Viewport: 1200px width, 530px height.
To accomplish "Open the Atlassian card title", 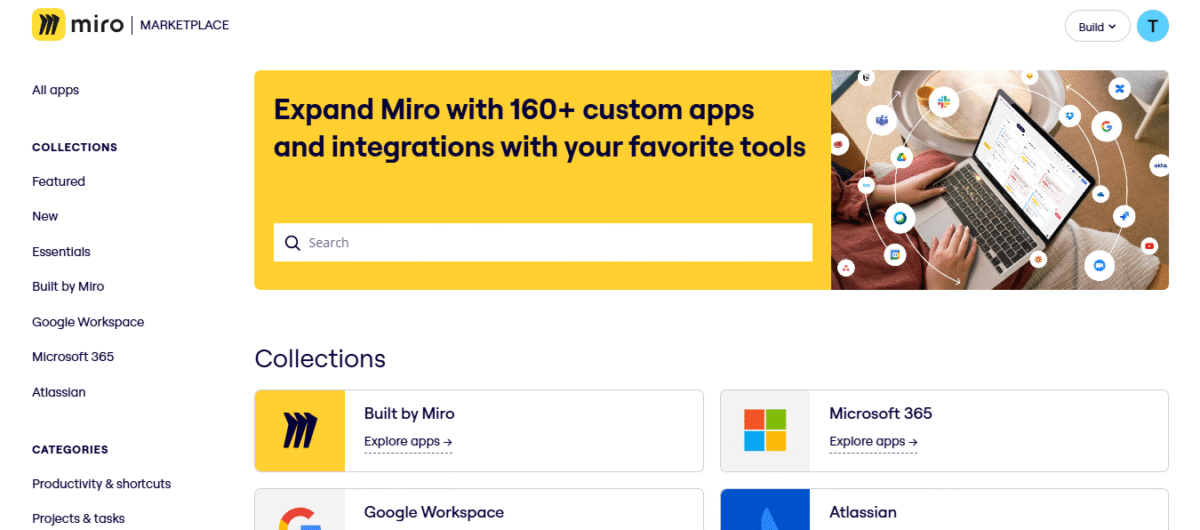I will click(863, 512).
